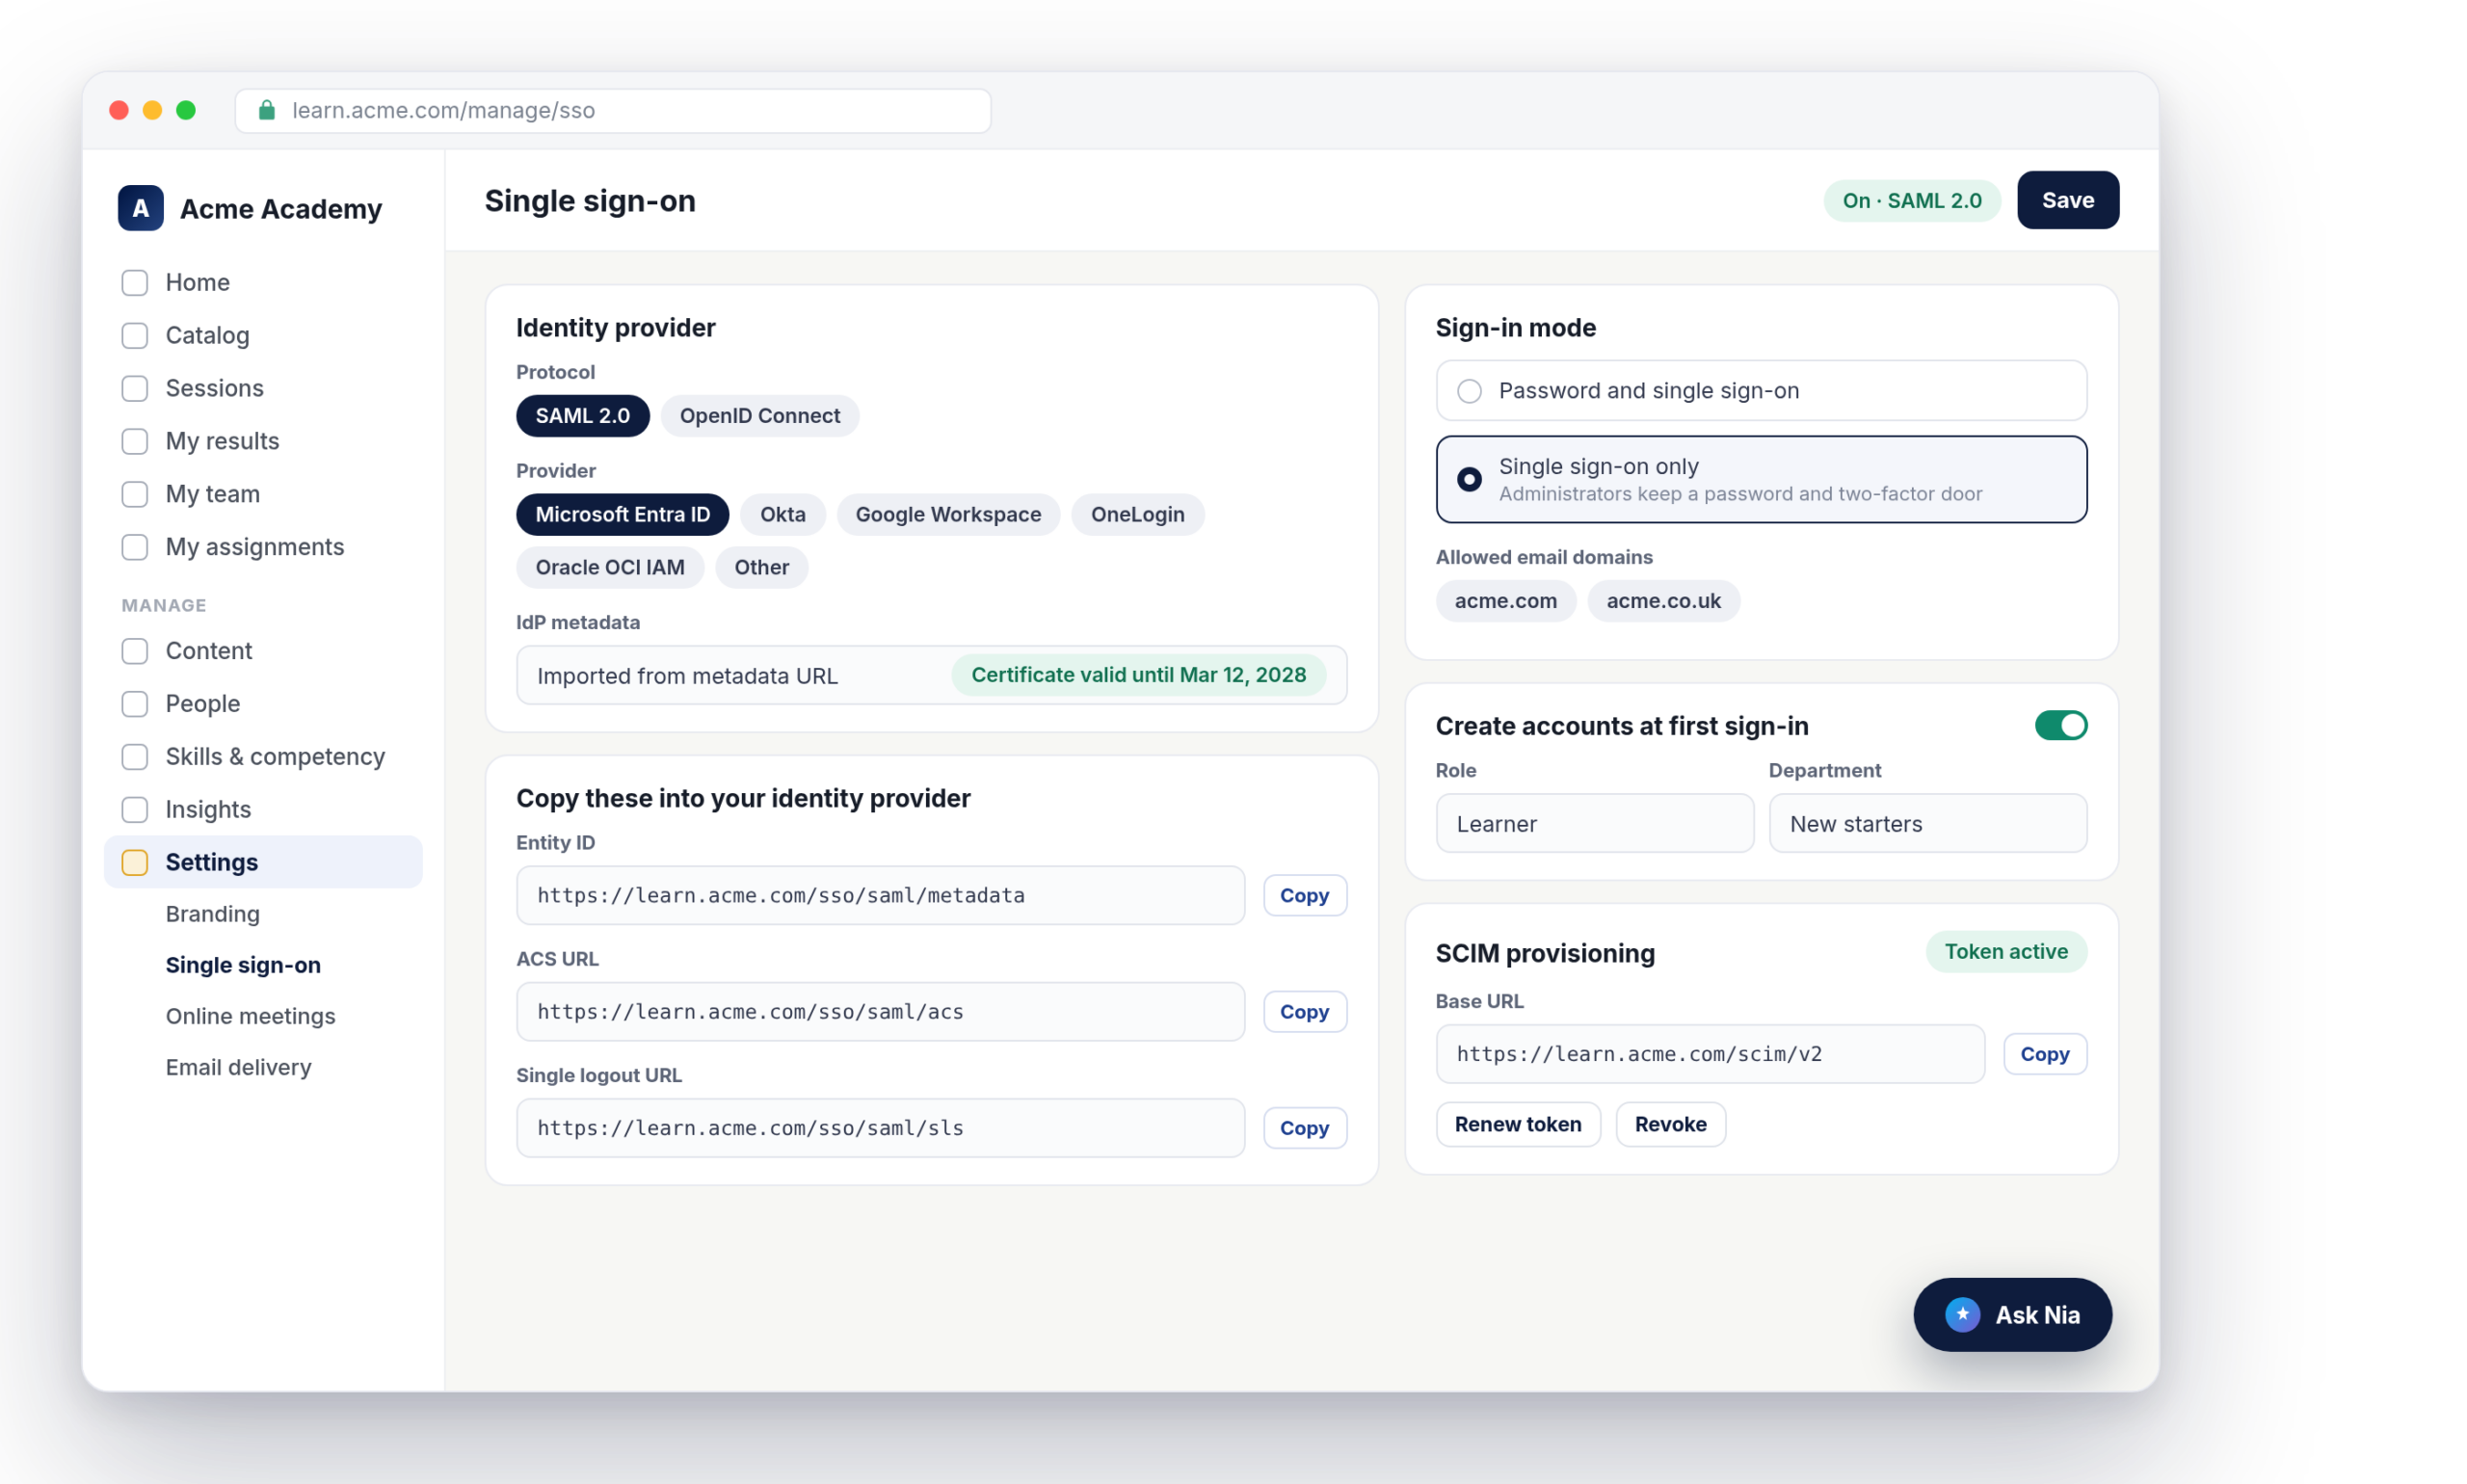The height and width of the screenshot is (1484, 2467).
Task: Select OneLogin provider
Action: (x=1137, y=514)
